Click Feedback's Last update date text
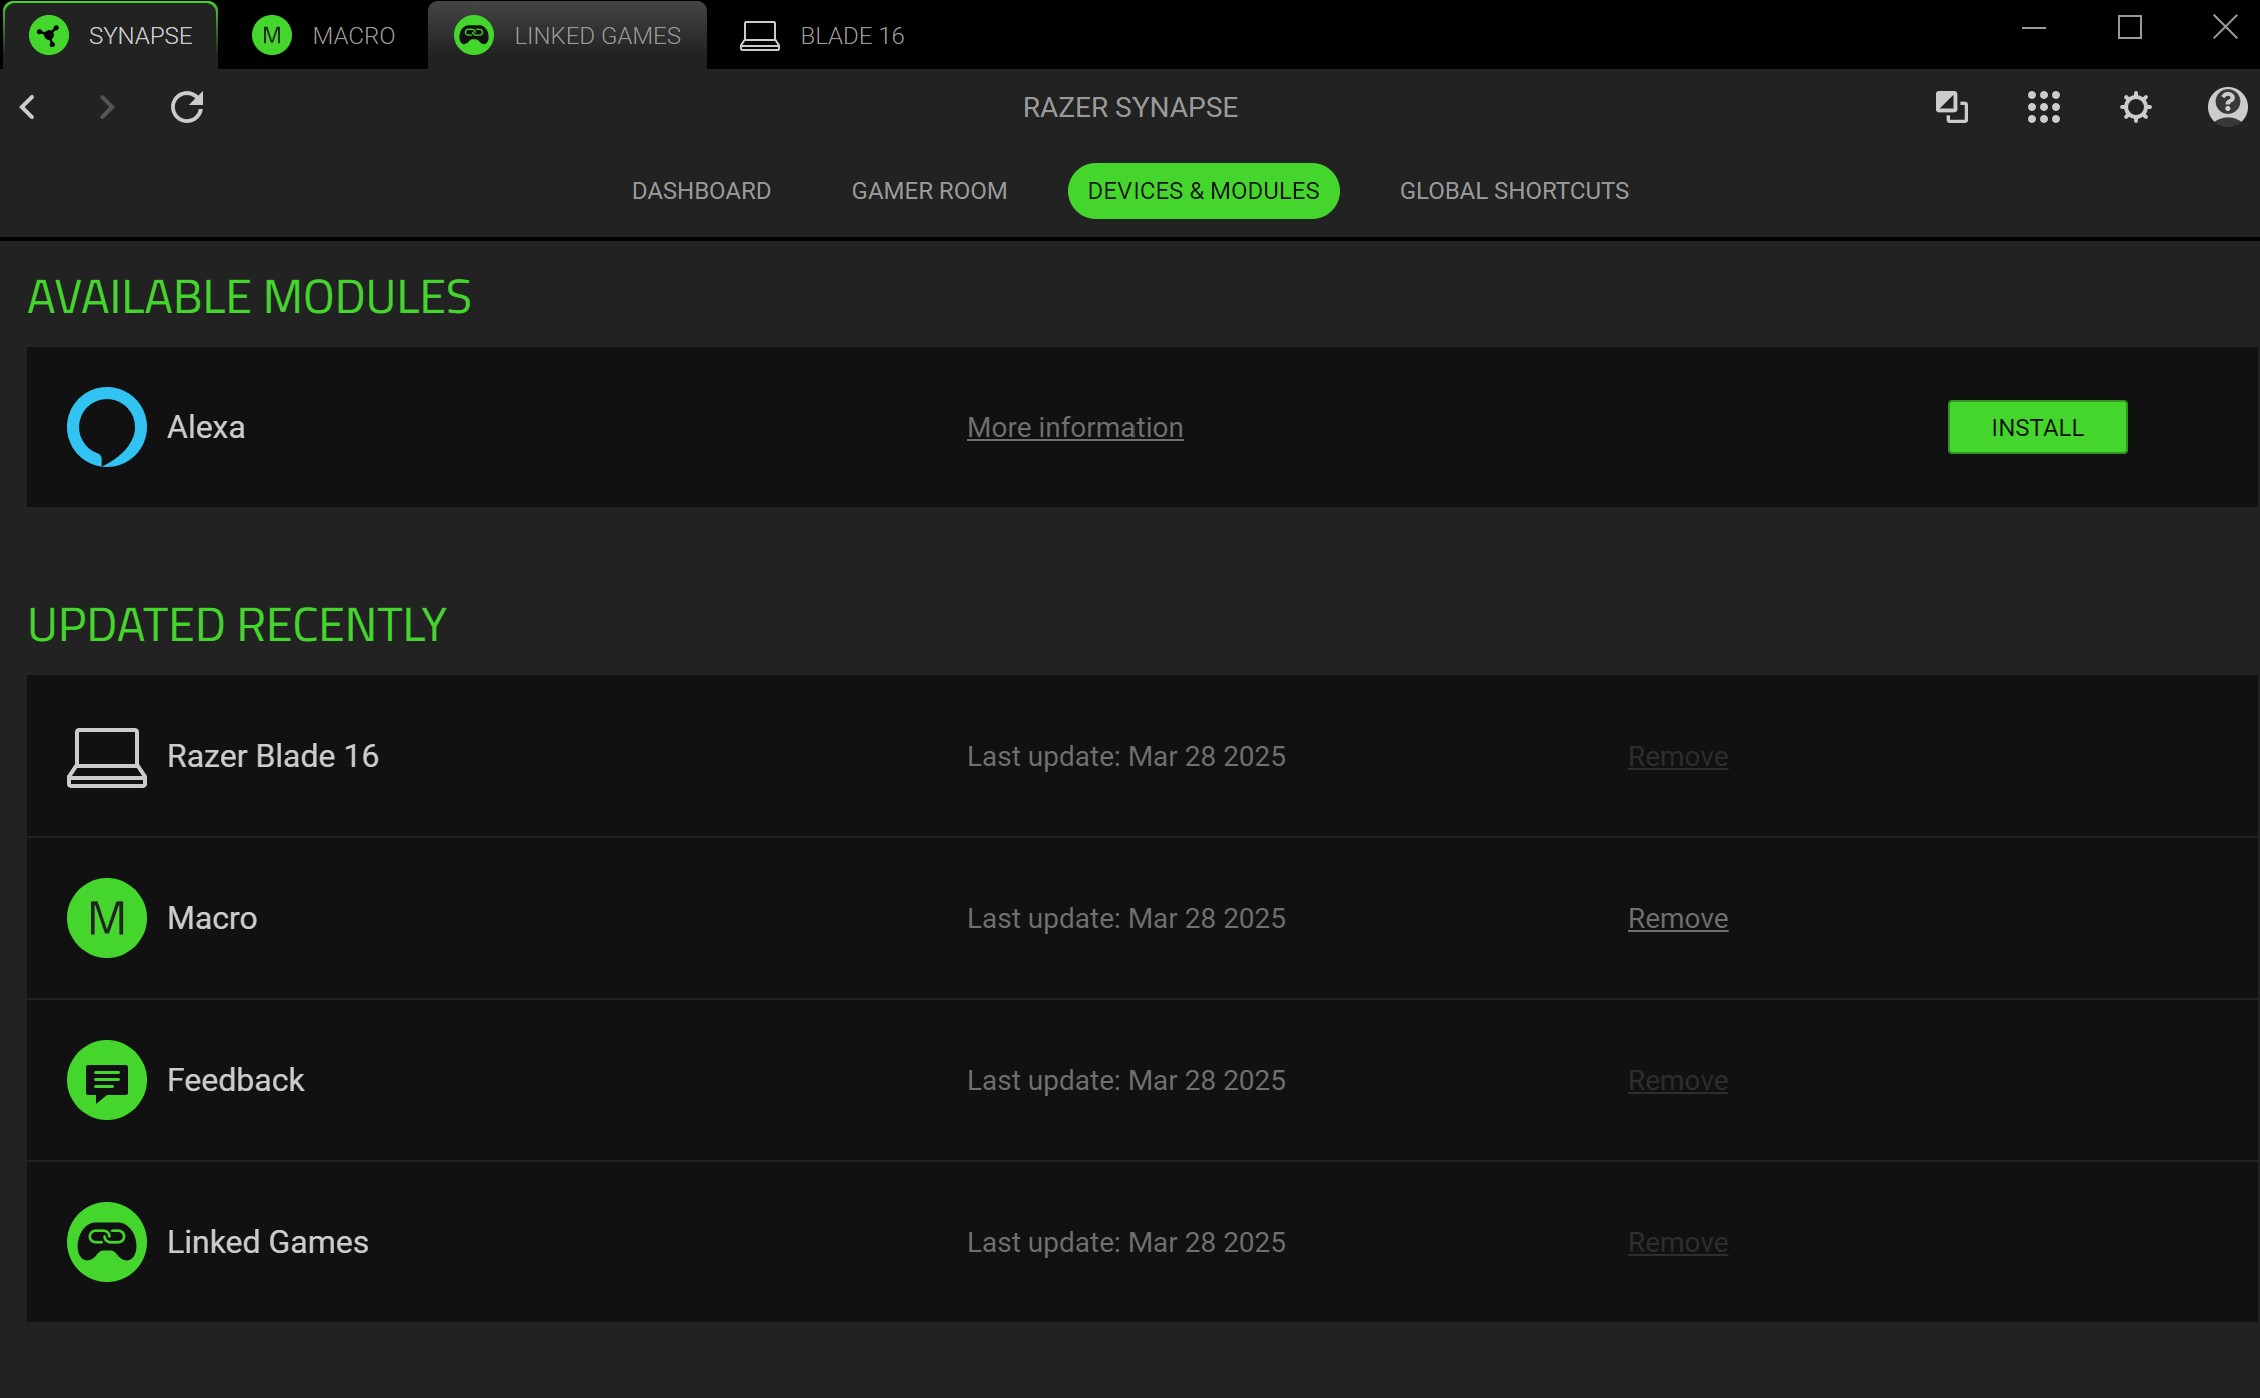Screen dimensions: 2260x1398 1126,1081
